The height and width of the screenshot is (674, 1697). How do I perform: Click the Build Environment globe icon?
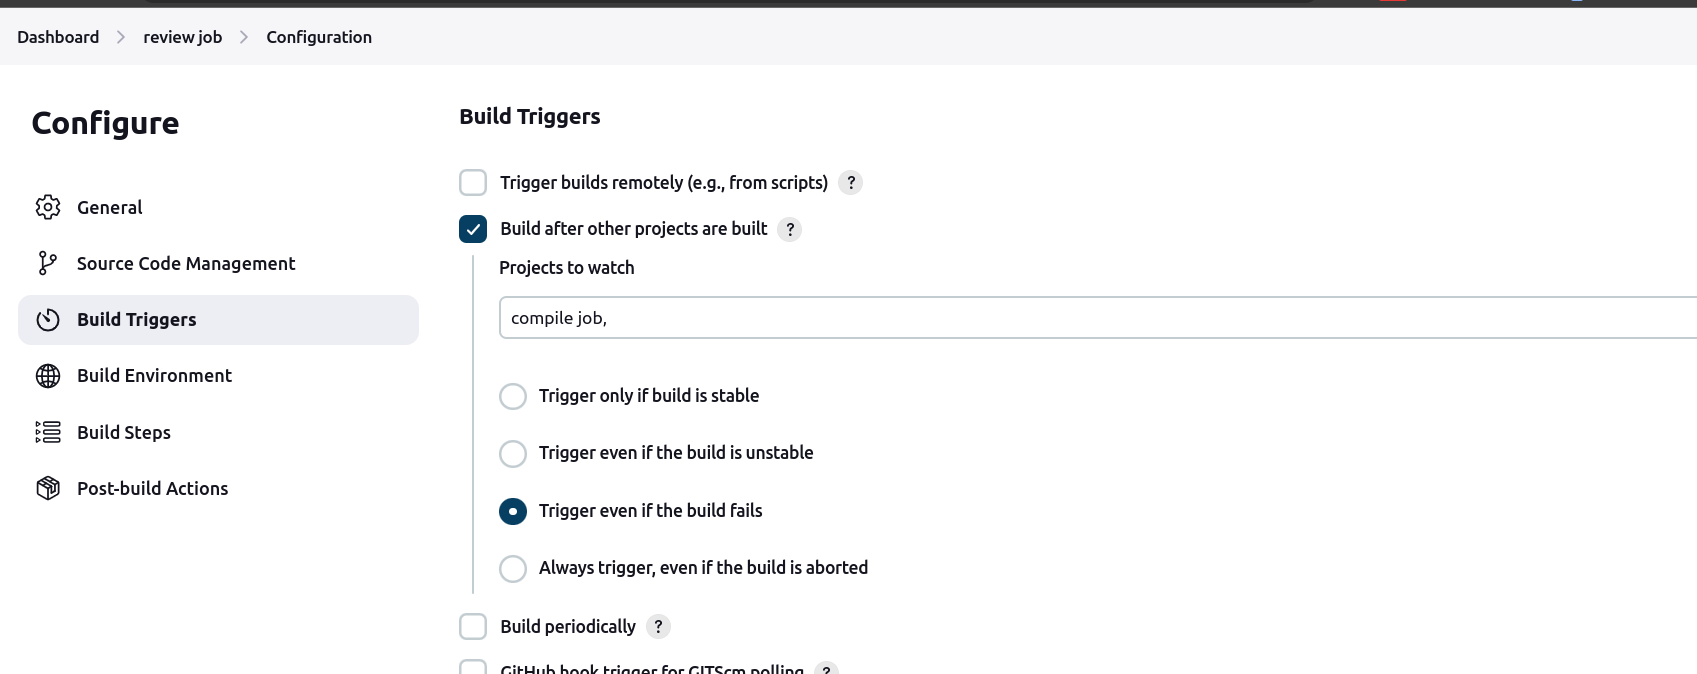[x=47, y=376]
